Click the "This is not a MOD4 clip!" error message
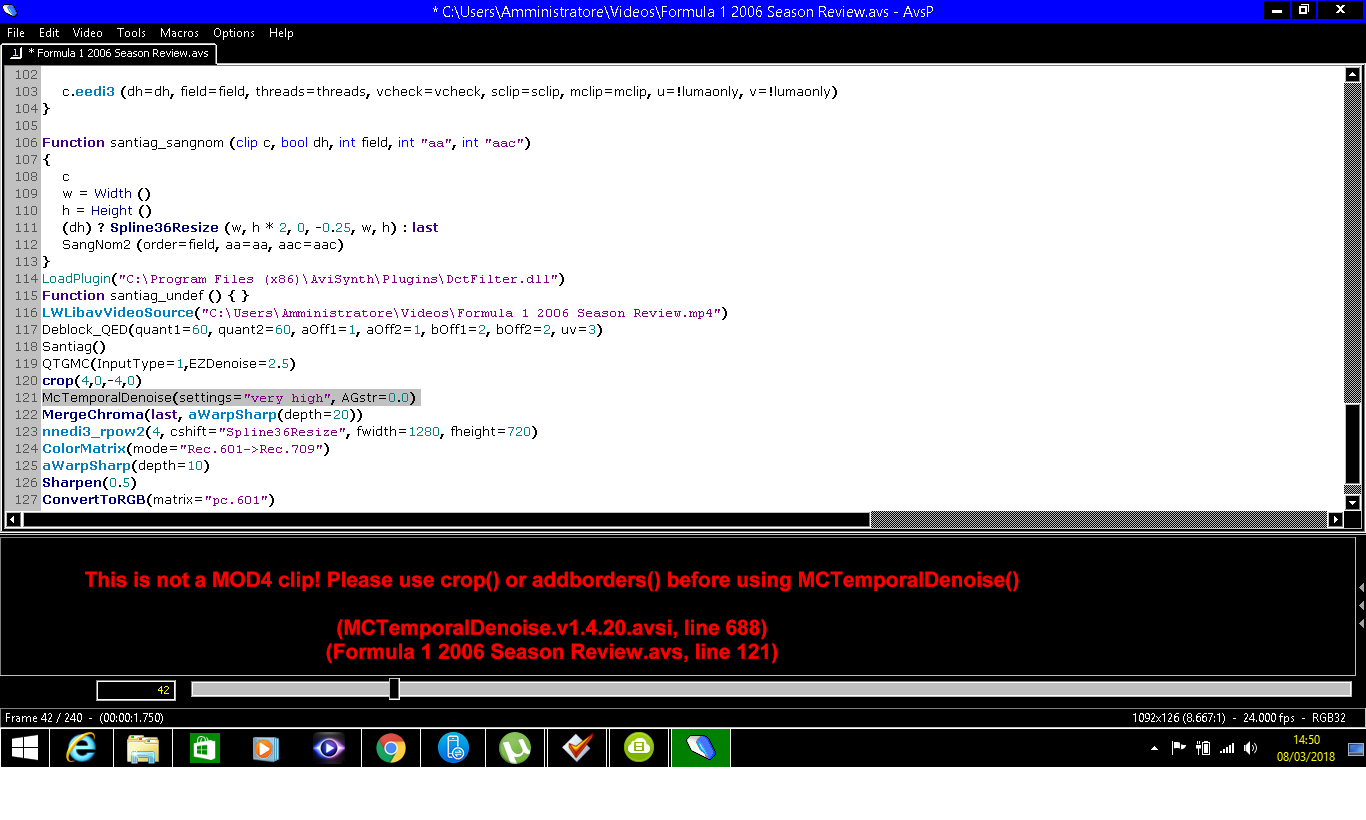The width and height of the screenshot is (1366, 820). 552,580
